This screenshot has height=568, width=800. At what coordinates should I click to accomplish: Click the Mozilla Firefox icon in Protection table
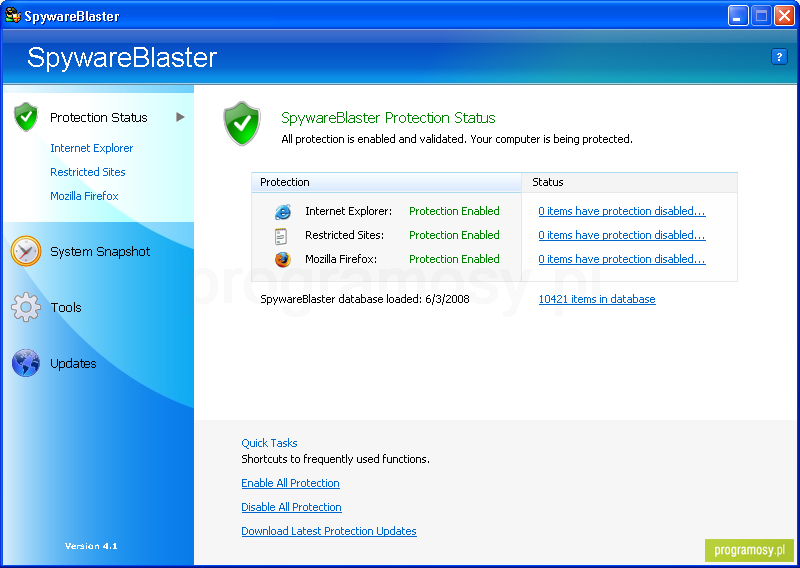tap(283, 259)
